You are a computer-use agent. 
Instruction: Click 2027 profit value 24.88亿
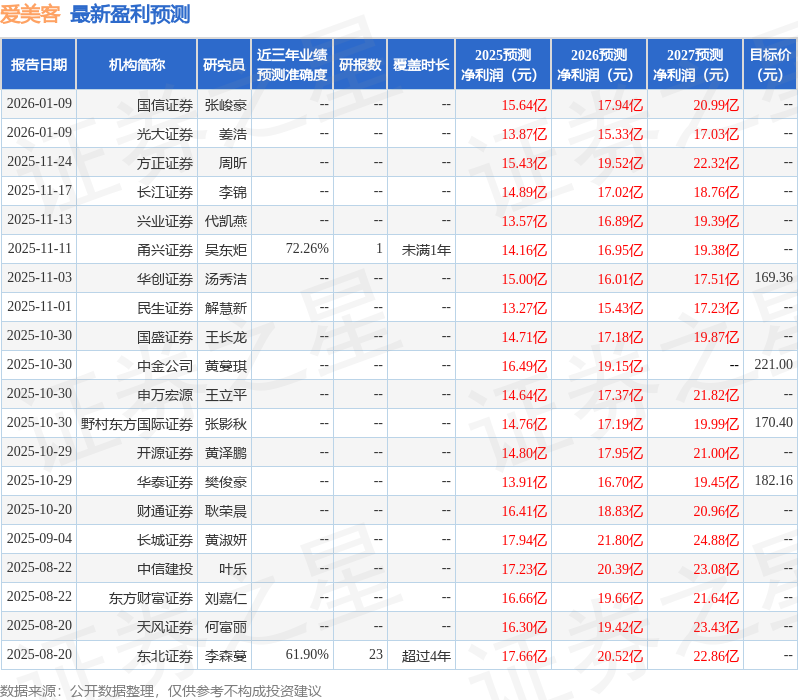click(x=716, y=541)
